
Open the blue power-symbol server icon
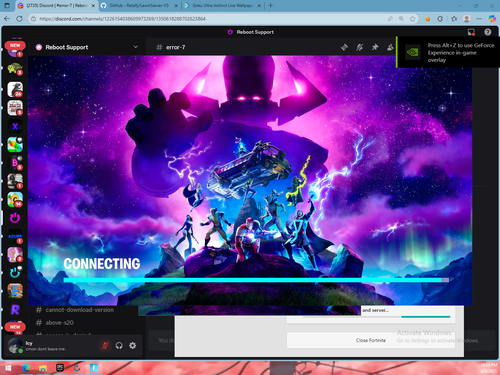(x=15, y=273)
